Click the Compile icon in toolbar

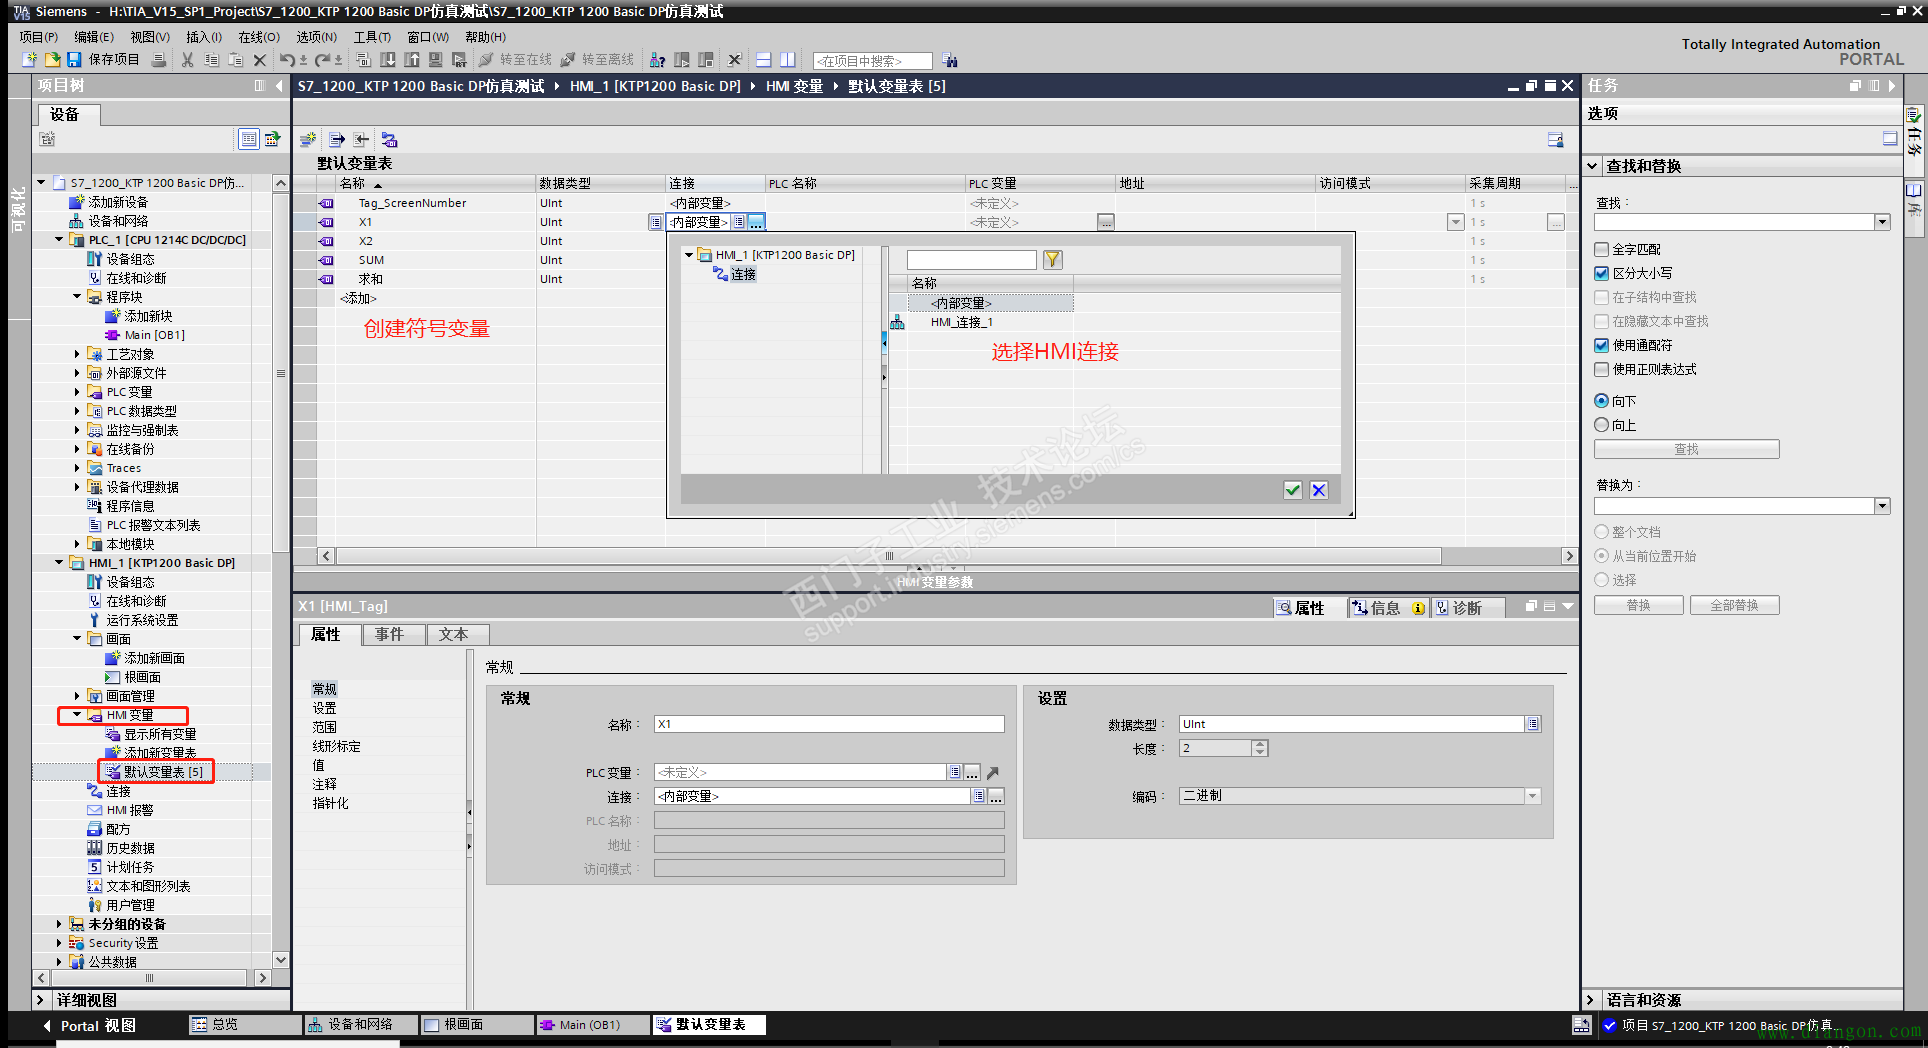[x=363, y=60]
